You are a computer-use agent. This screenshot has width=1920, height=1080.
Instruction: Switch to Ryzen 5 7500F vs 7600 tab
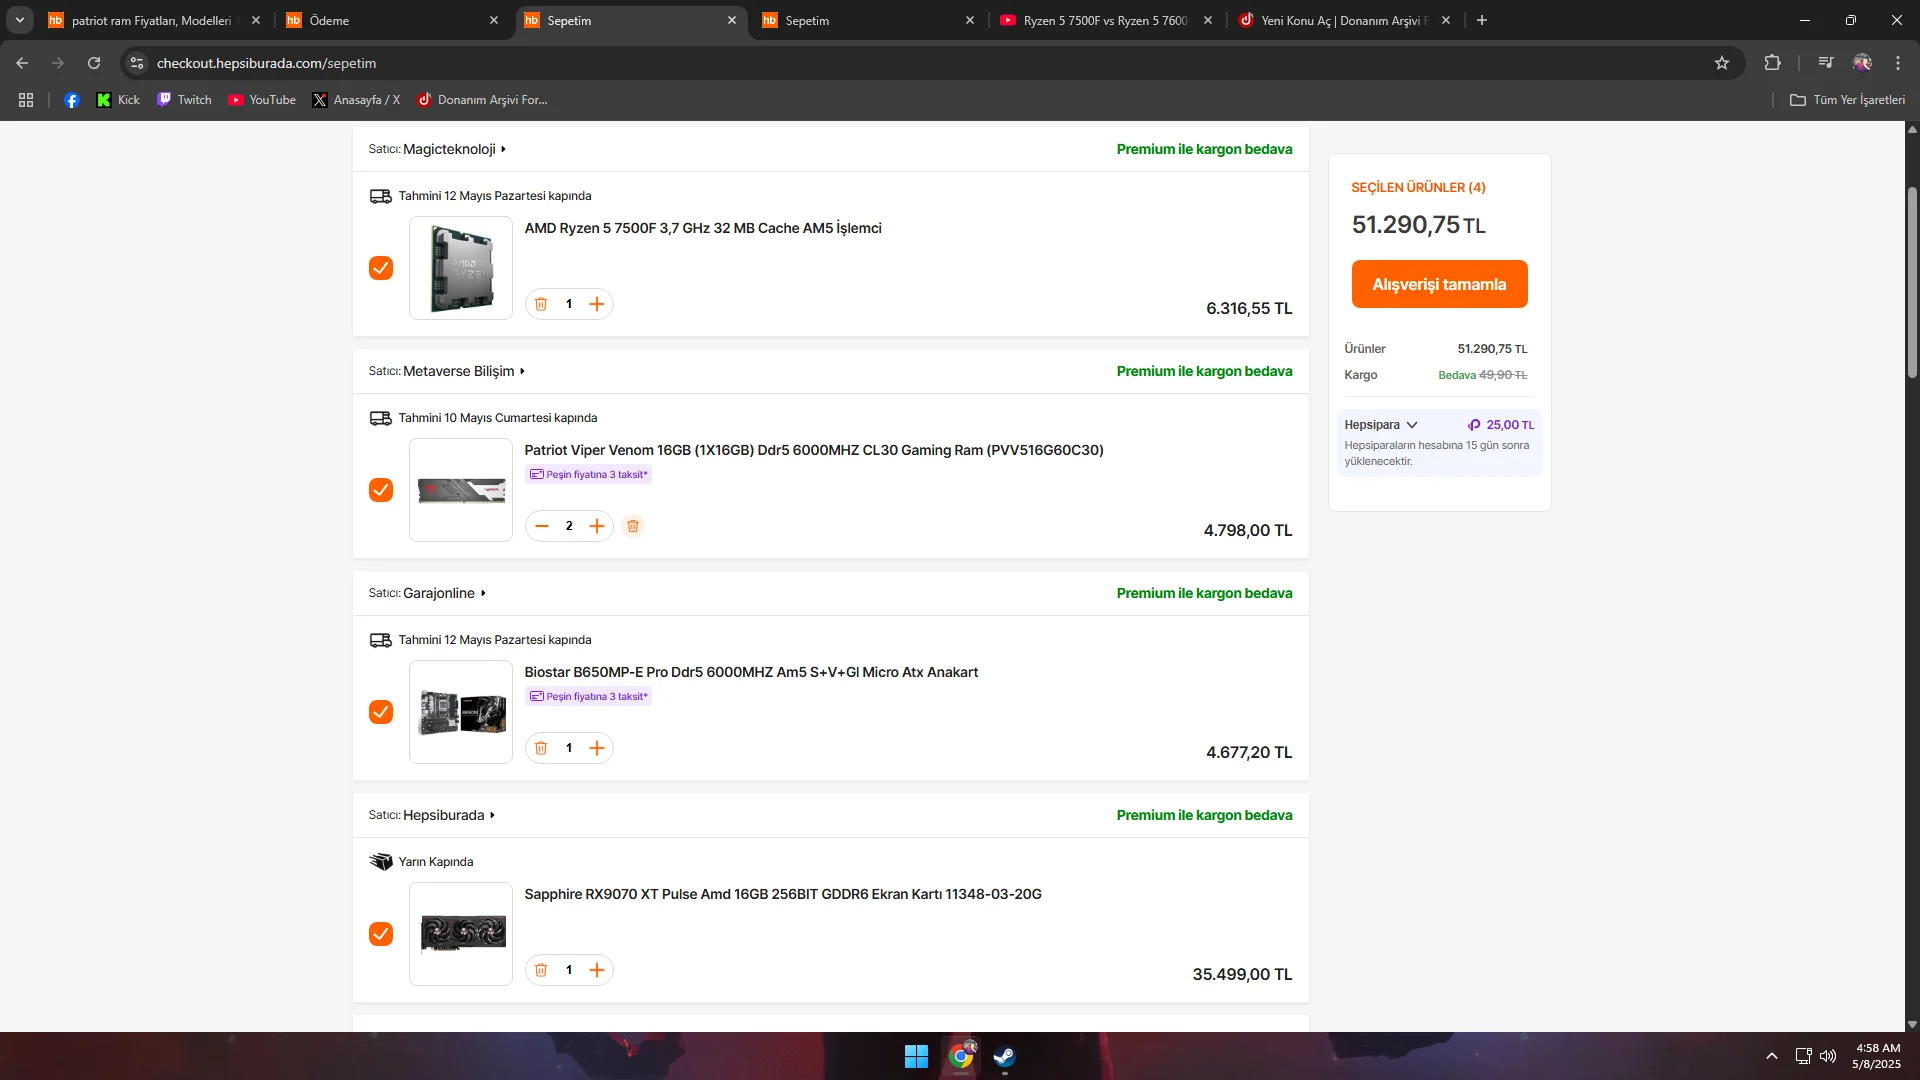pos(1105,20)
